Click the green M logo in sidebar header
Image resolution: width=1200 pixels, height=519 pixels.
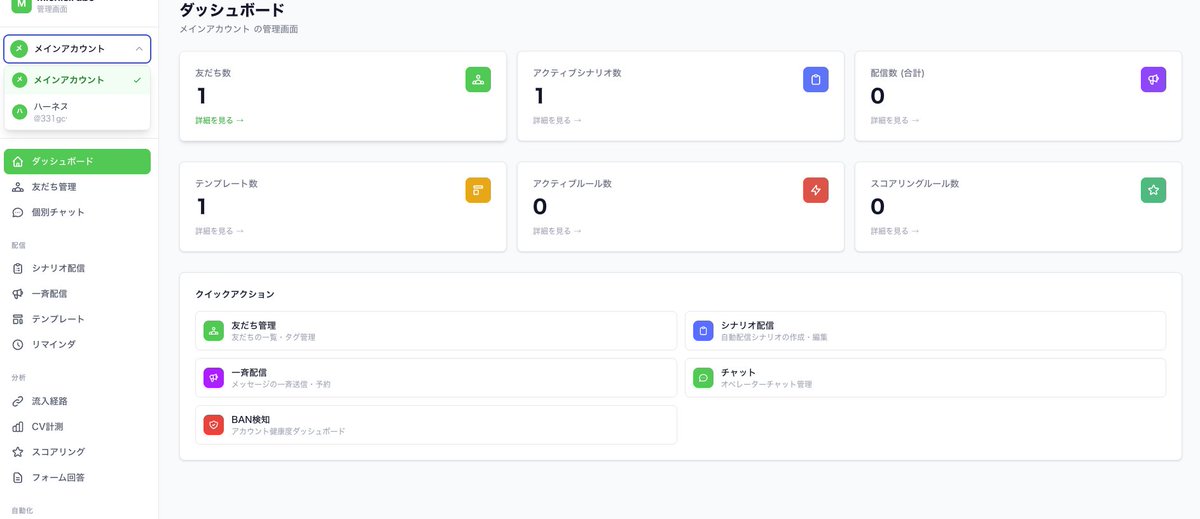click(x=21, y=6)
